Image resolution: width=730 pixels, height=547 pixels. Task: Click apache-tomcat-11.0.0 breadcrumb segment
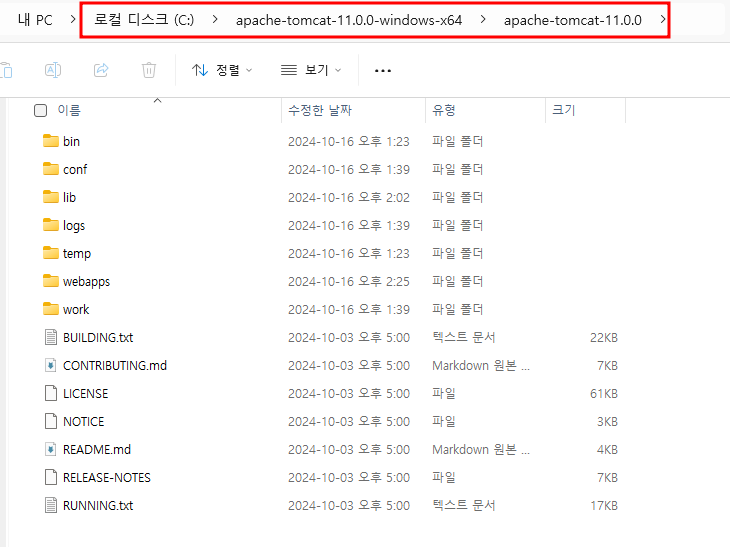tap(573, 20)
